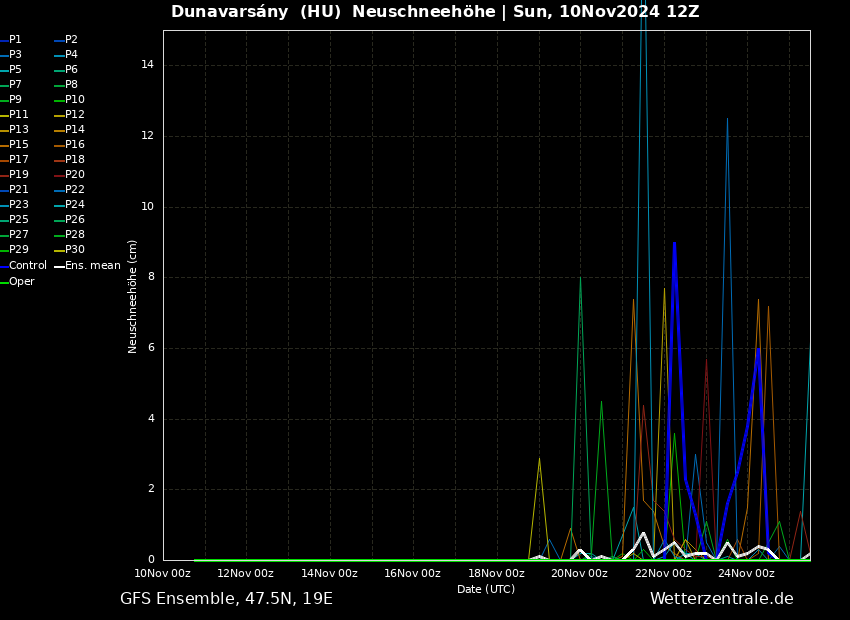Select the Control legend entry
Viewport: 850px width, 620px height.
[x=27, y=266]
